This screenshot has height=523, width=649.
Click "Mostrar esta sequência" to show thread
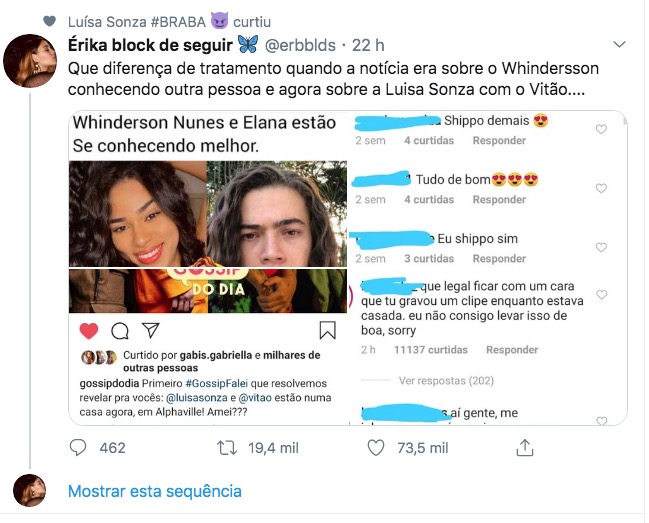[154, 491]
